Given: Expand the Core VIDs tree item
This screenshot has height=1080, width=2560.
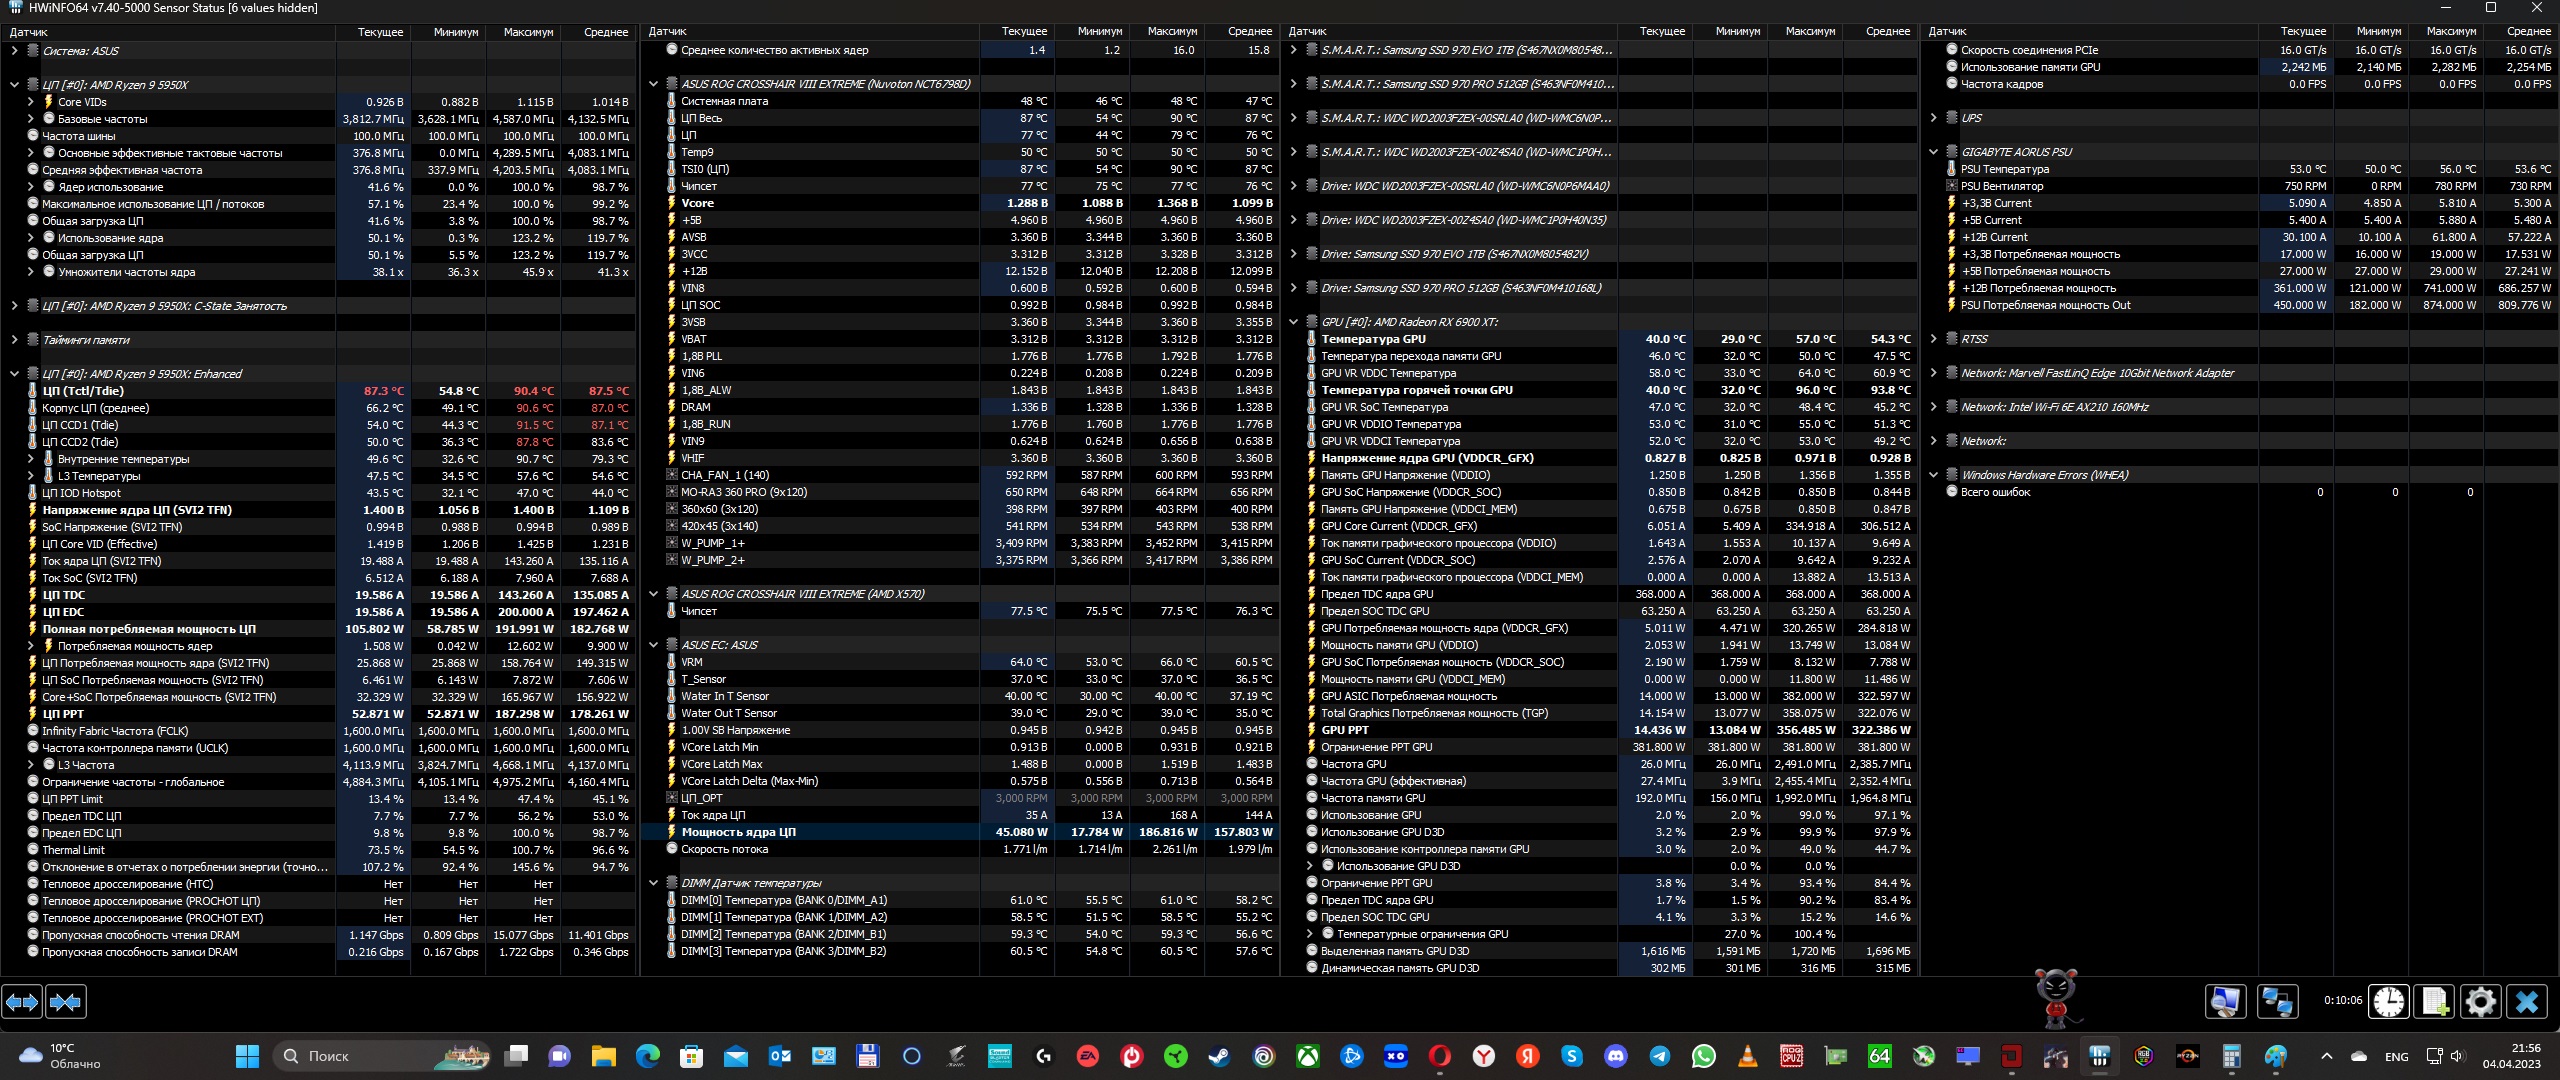Looking at the screenshot, I should tap(30, 102).
